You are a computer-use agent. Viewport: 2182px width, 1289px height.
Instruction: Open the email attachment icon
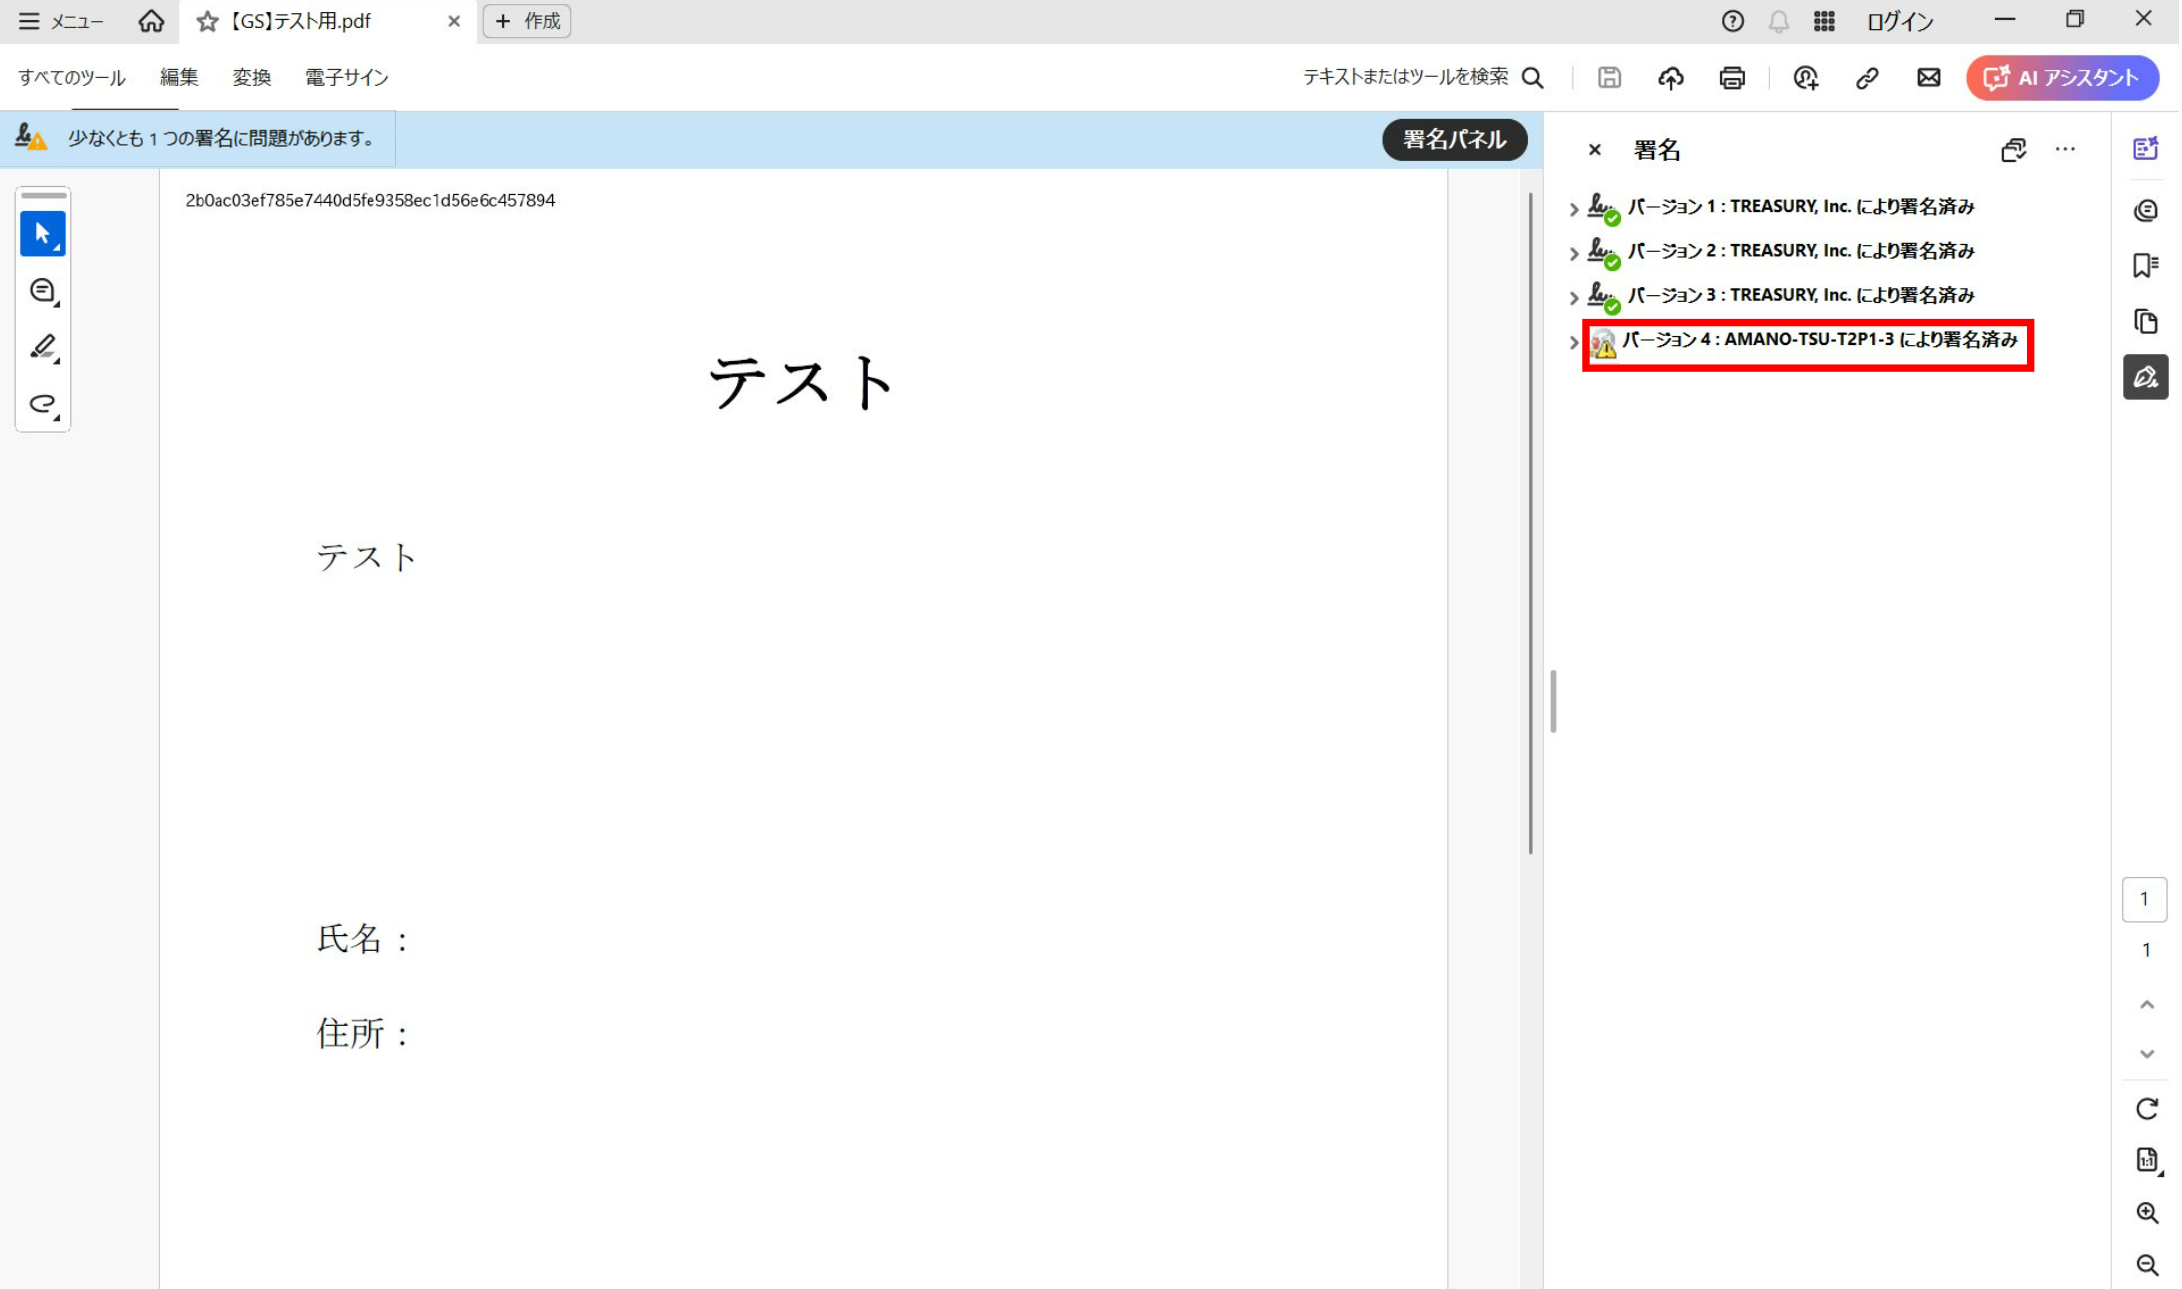[x=1929, y=78]
